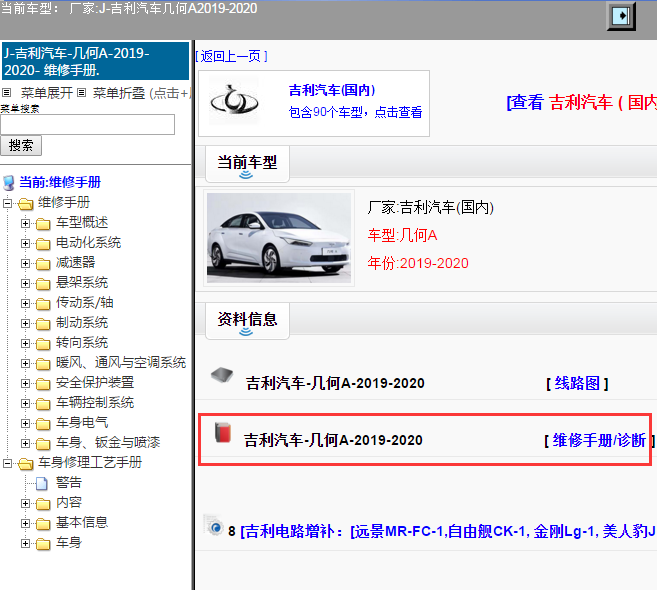The image size is (657, 590).
Task: Click the 车型概述 folder icon
Action: (43, 224)
